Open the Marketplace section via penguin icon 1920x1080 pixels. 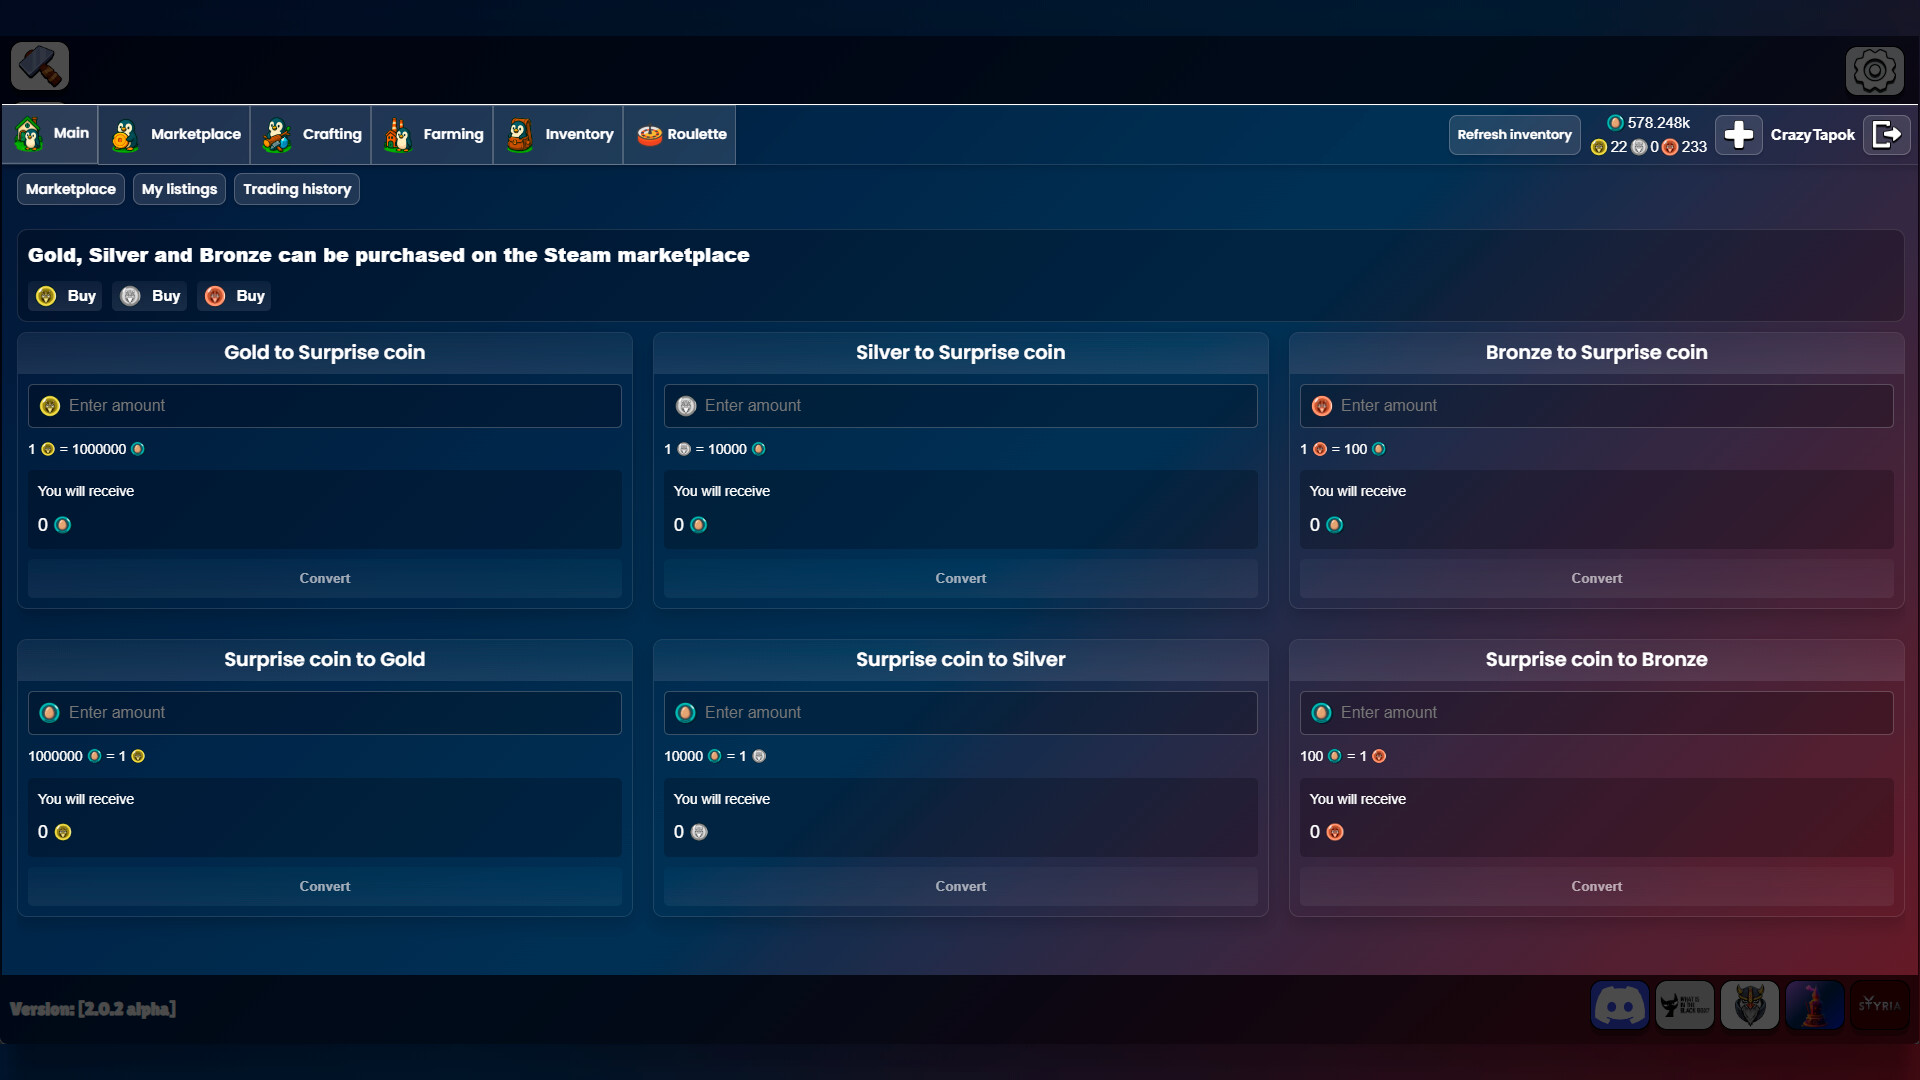(123, 134)
